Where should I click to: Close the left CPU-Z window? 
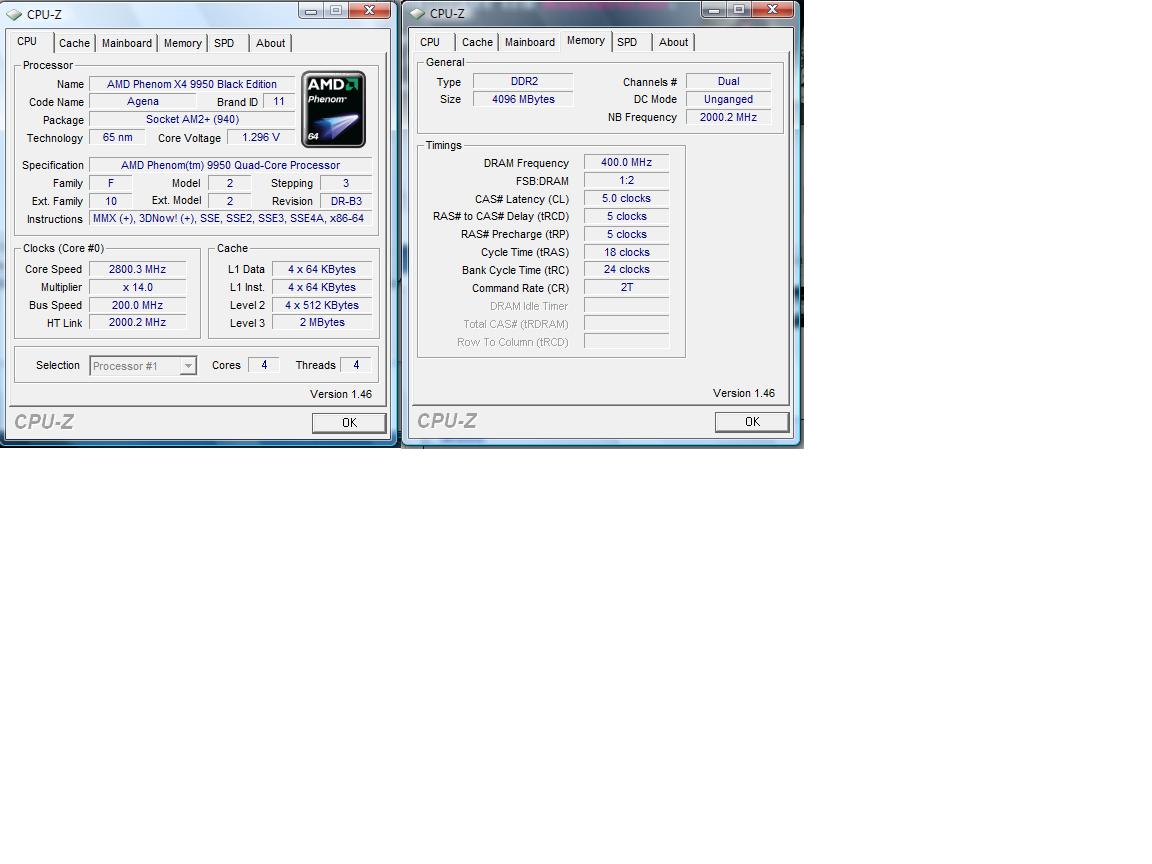pos(370,10)
